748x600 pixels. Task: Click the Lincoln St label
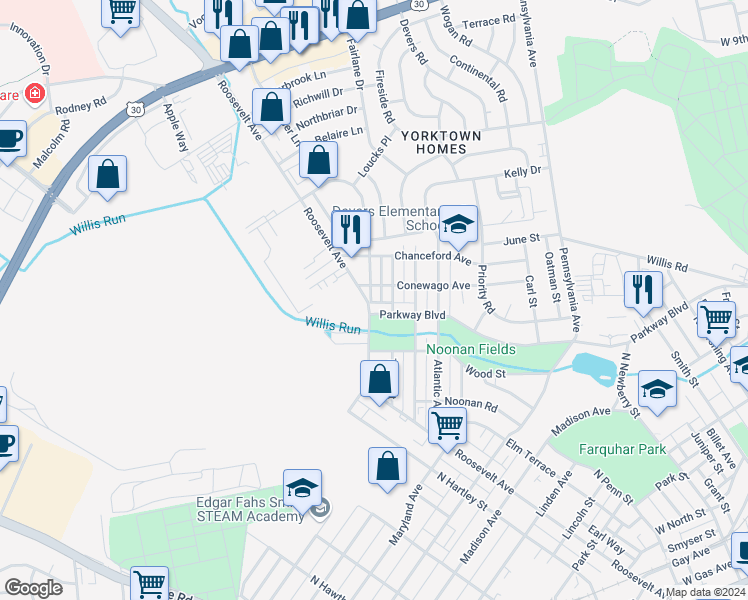579,518
